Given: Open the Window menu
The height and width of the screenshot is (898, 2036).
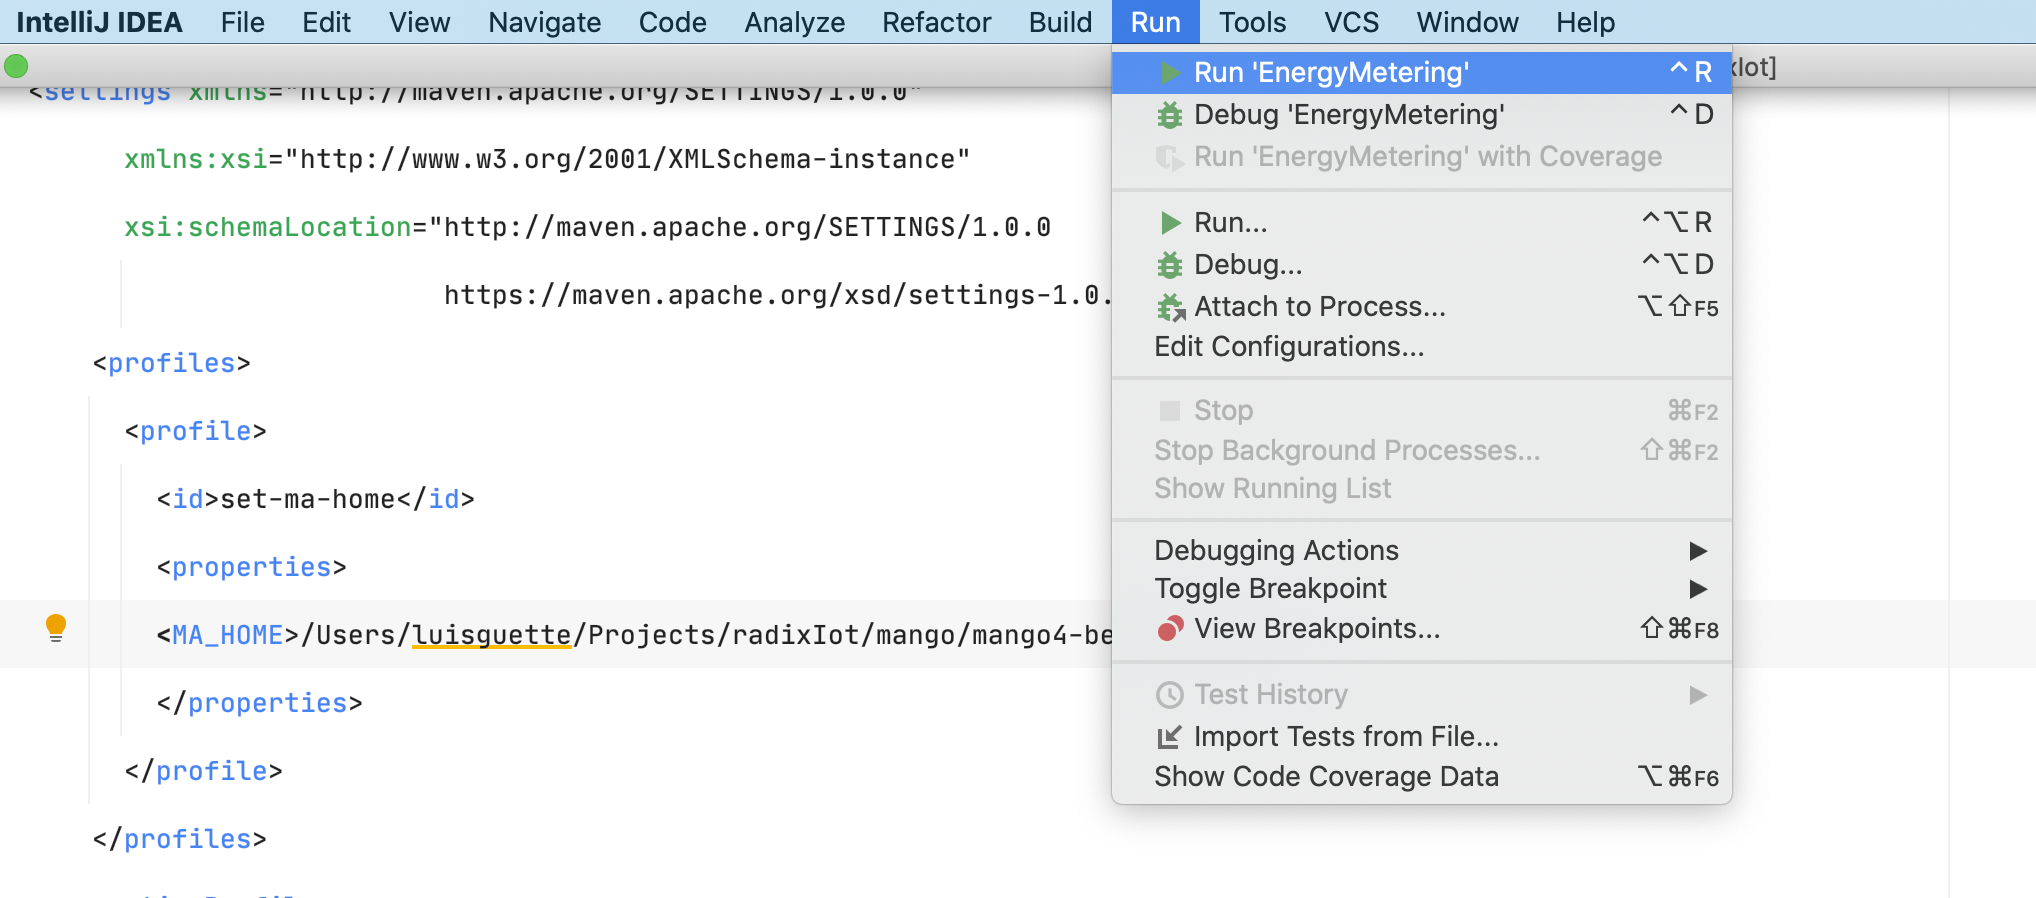Looking at the screenshot, I should point(1468,22).
